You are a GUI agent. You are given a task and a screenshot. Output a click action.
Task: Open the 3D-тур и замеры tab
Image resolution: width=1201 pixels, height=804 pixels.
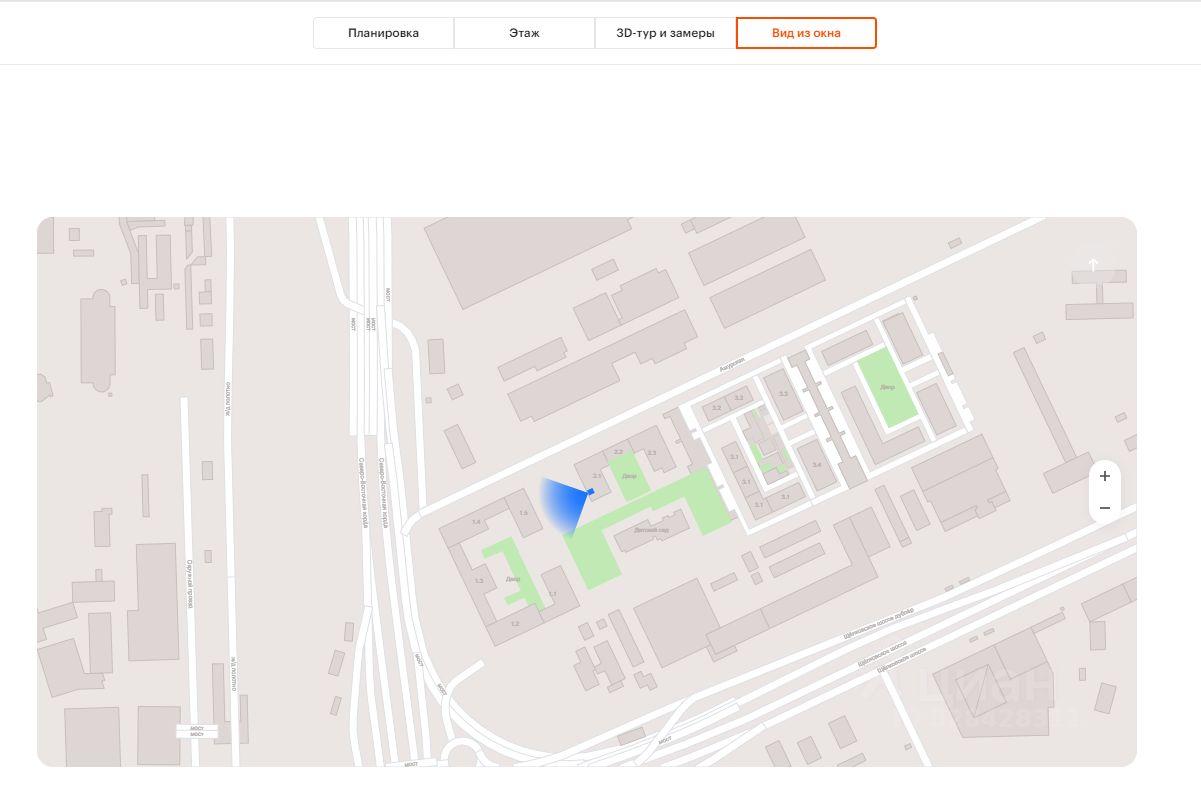pyautogui.click(x=665, y=33)
